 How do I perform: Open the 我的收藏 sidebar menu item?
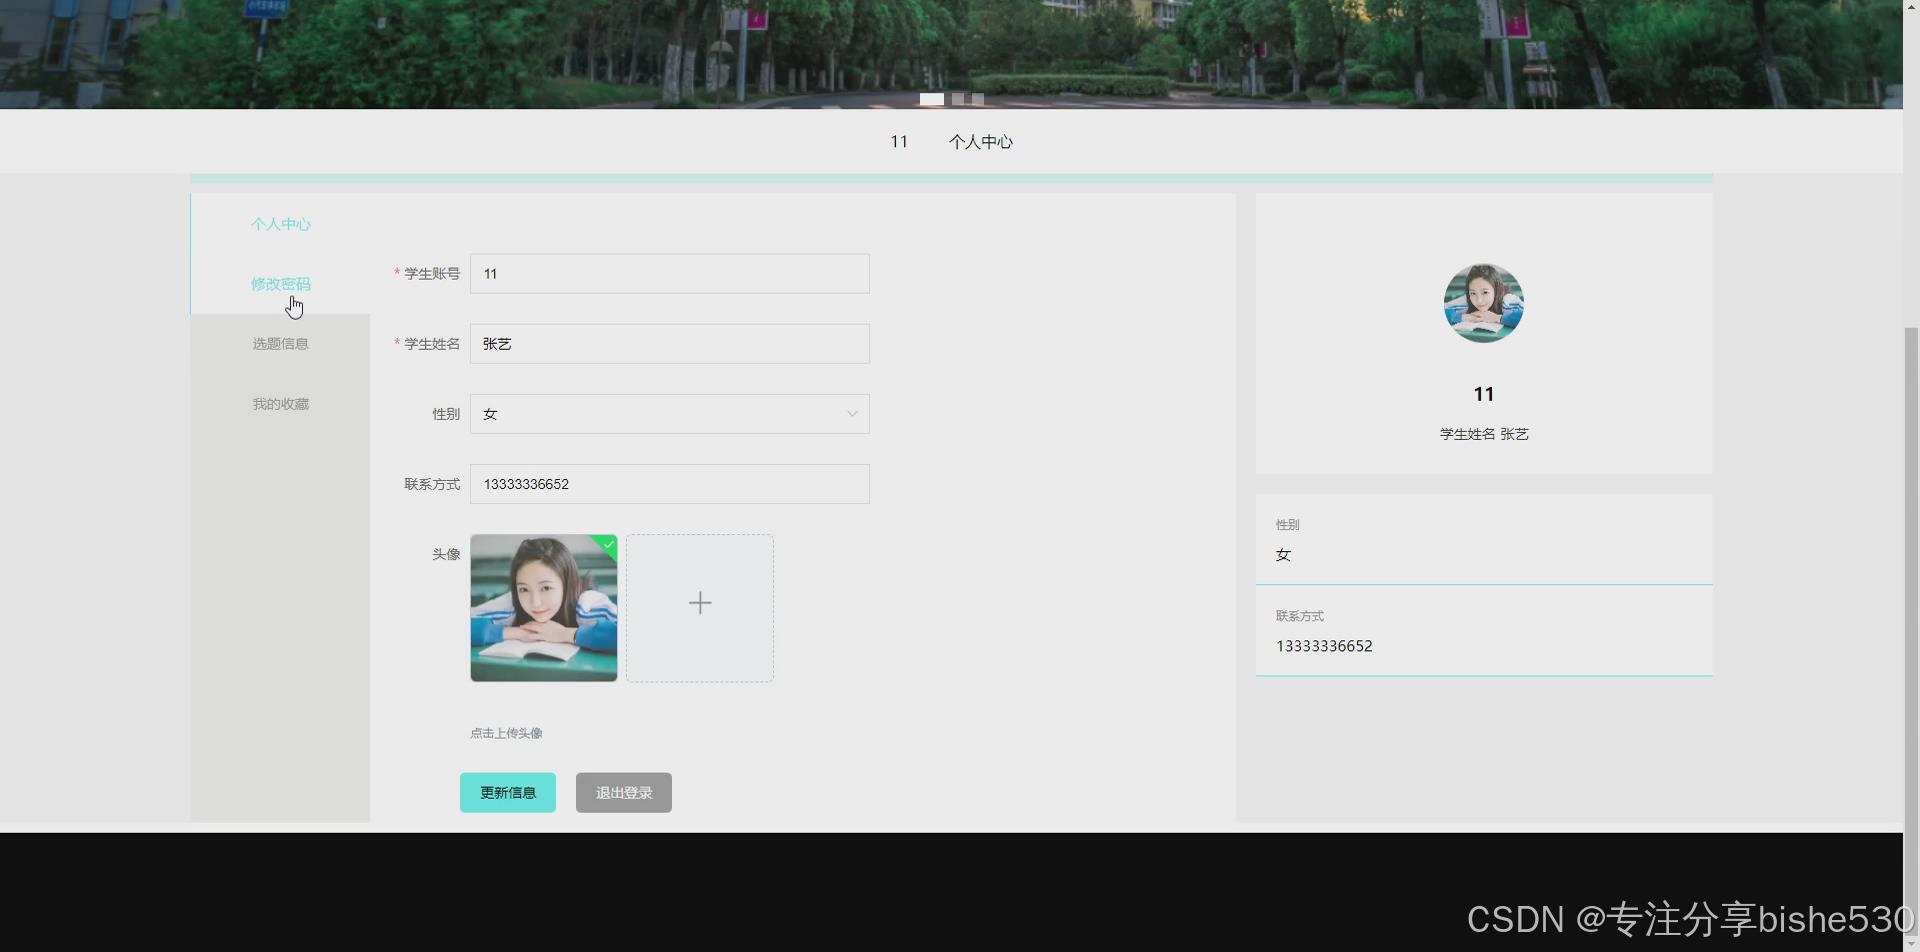(280, 404)
